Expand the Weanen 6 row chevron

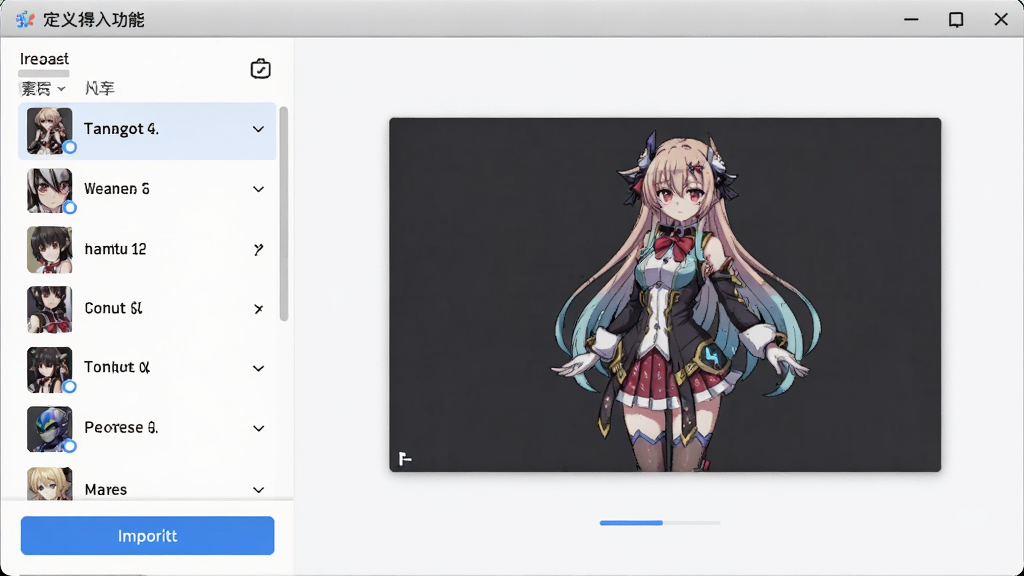[259, 189]
